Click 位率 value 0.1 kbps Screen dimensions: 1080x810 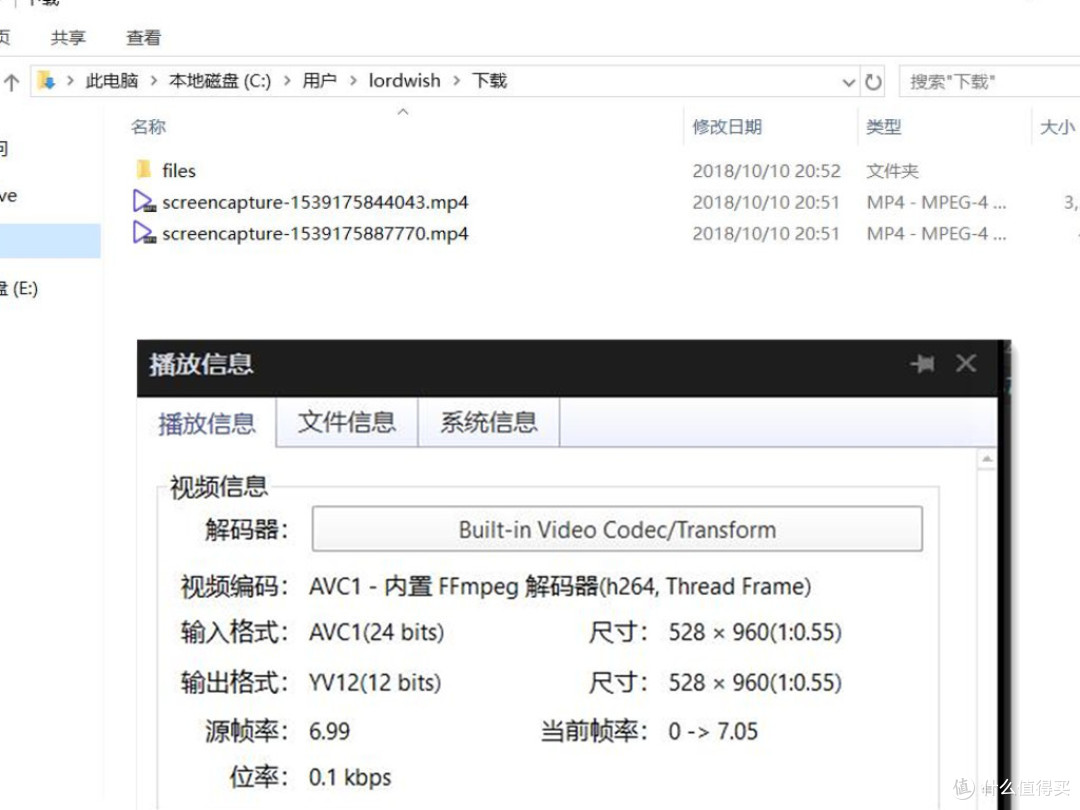pyautogui.click(x=350, y=777)
